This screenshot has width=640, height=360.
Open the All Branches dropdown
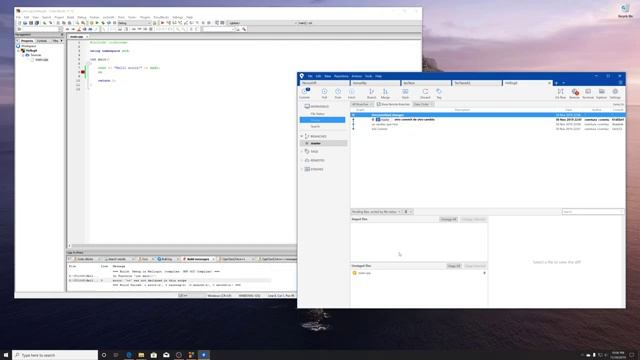[x=362, y=104]
